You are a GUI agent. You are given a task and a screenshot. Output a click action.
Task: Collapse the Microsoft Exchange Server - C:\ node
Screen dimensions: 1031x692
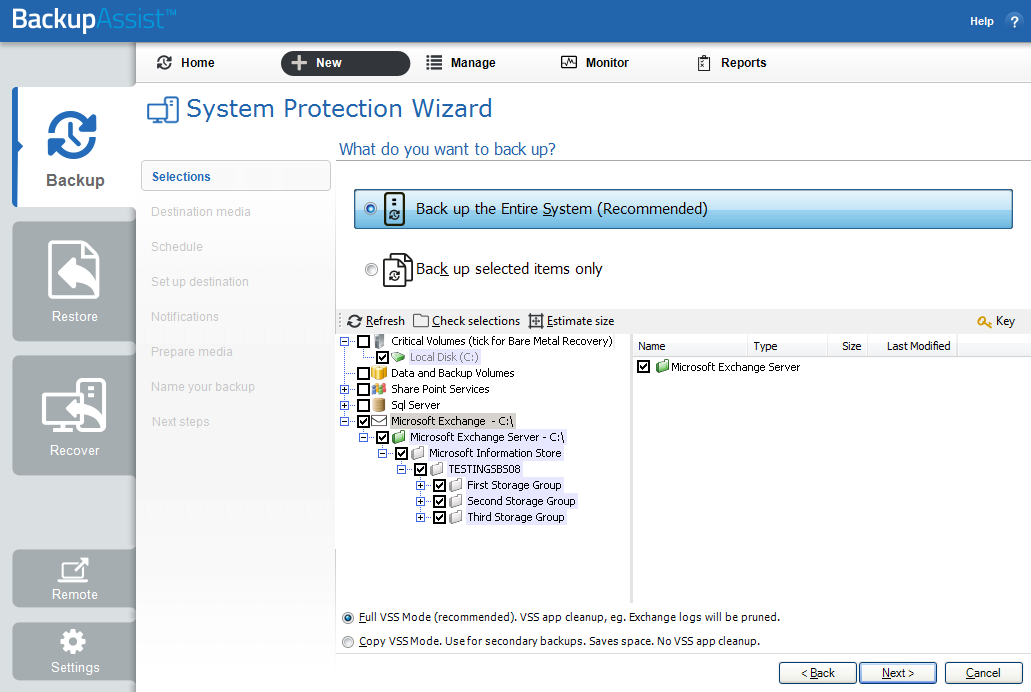click(x=363, y=437)
